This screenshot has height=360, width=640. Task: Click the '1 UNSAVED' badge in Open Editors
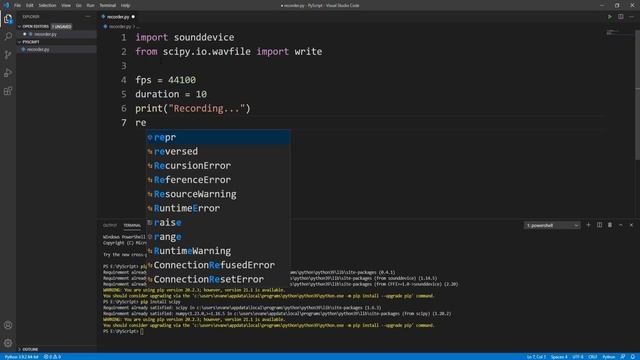[61, 26]
